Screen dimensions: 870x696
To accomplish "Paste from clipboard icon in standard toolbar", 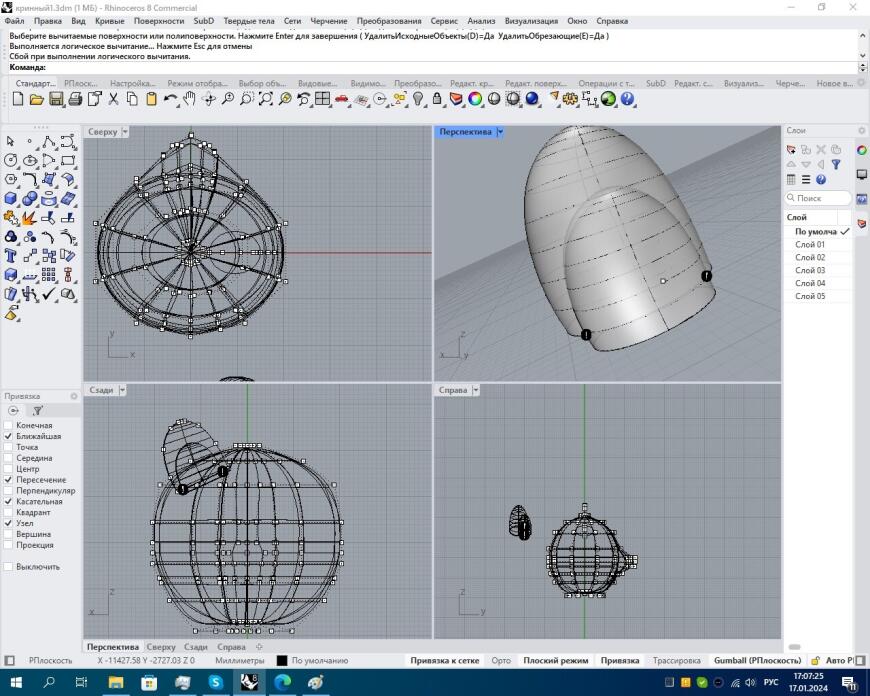I will click(151, 99).
